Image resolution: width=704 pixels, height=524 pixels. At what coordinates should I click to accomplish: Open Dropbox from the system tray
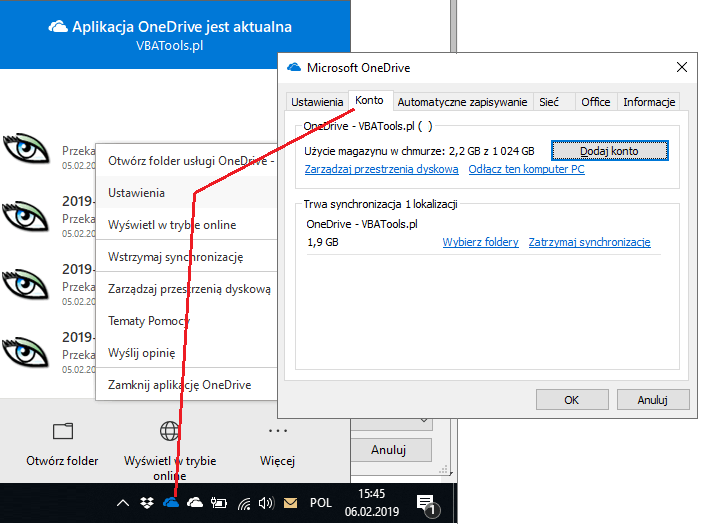pyautogui.click(x=147, y=503)
